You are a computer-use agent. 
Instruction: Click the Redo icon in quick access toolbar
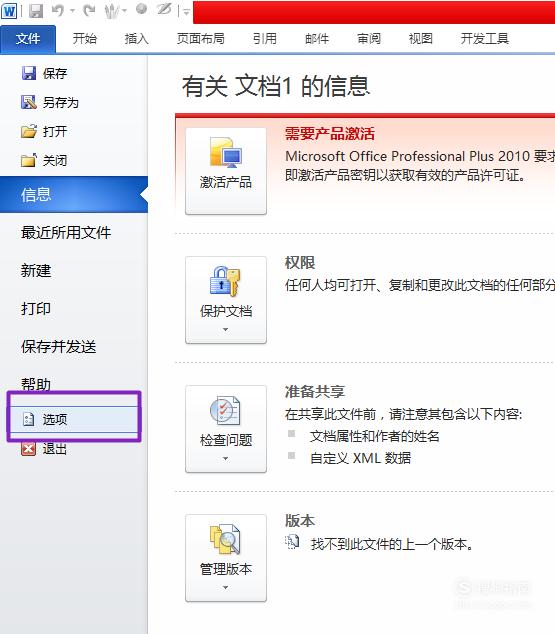[x=89, y=11]
